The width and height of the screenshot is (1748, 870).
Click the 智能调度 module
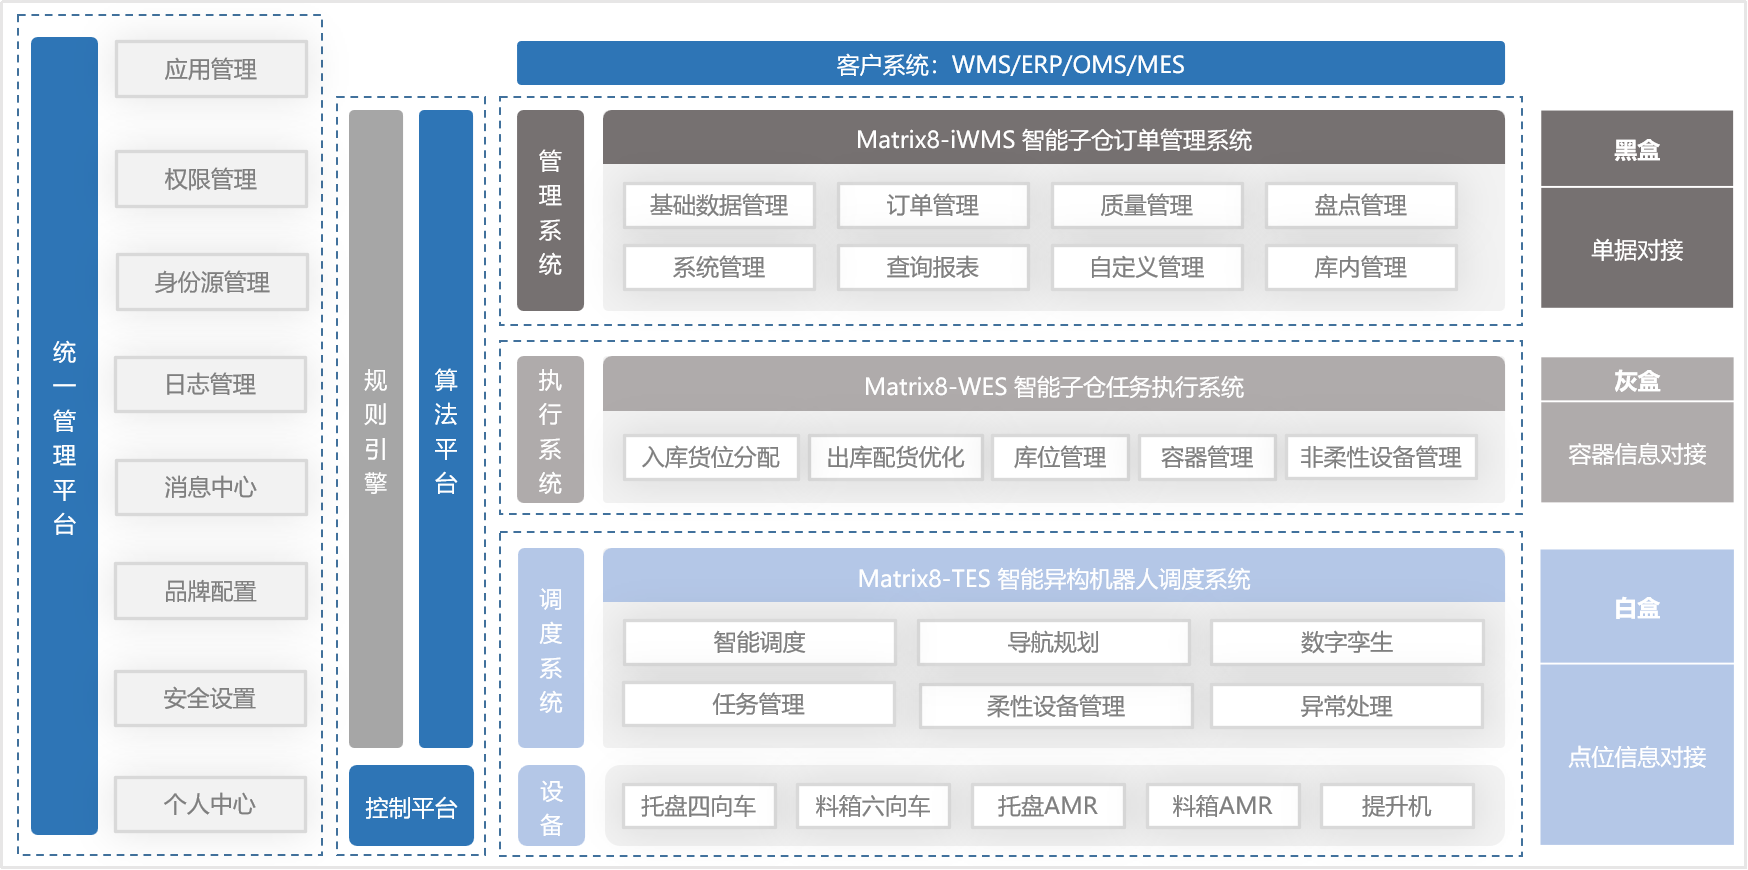click(x=759, y=642)
